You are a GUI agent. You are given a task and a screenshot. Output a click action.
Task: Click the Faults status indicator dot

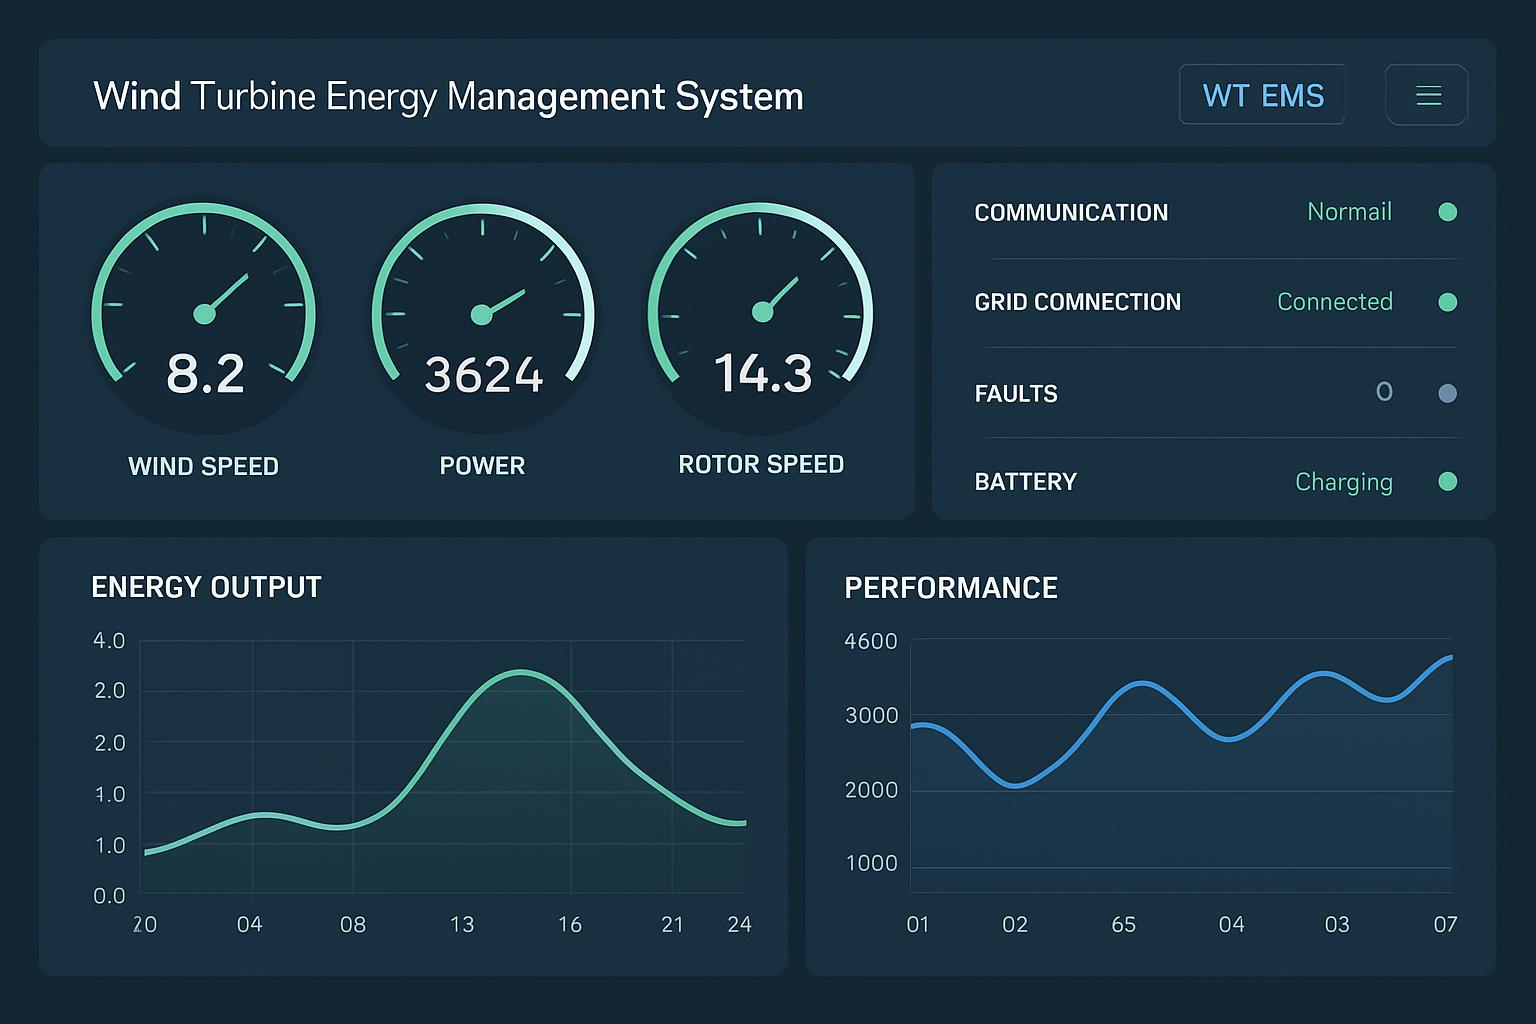[1447, 392]
